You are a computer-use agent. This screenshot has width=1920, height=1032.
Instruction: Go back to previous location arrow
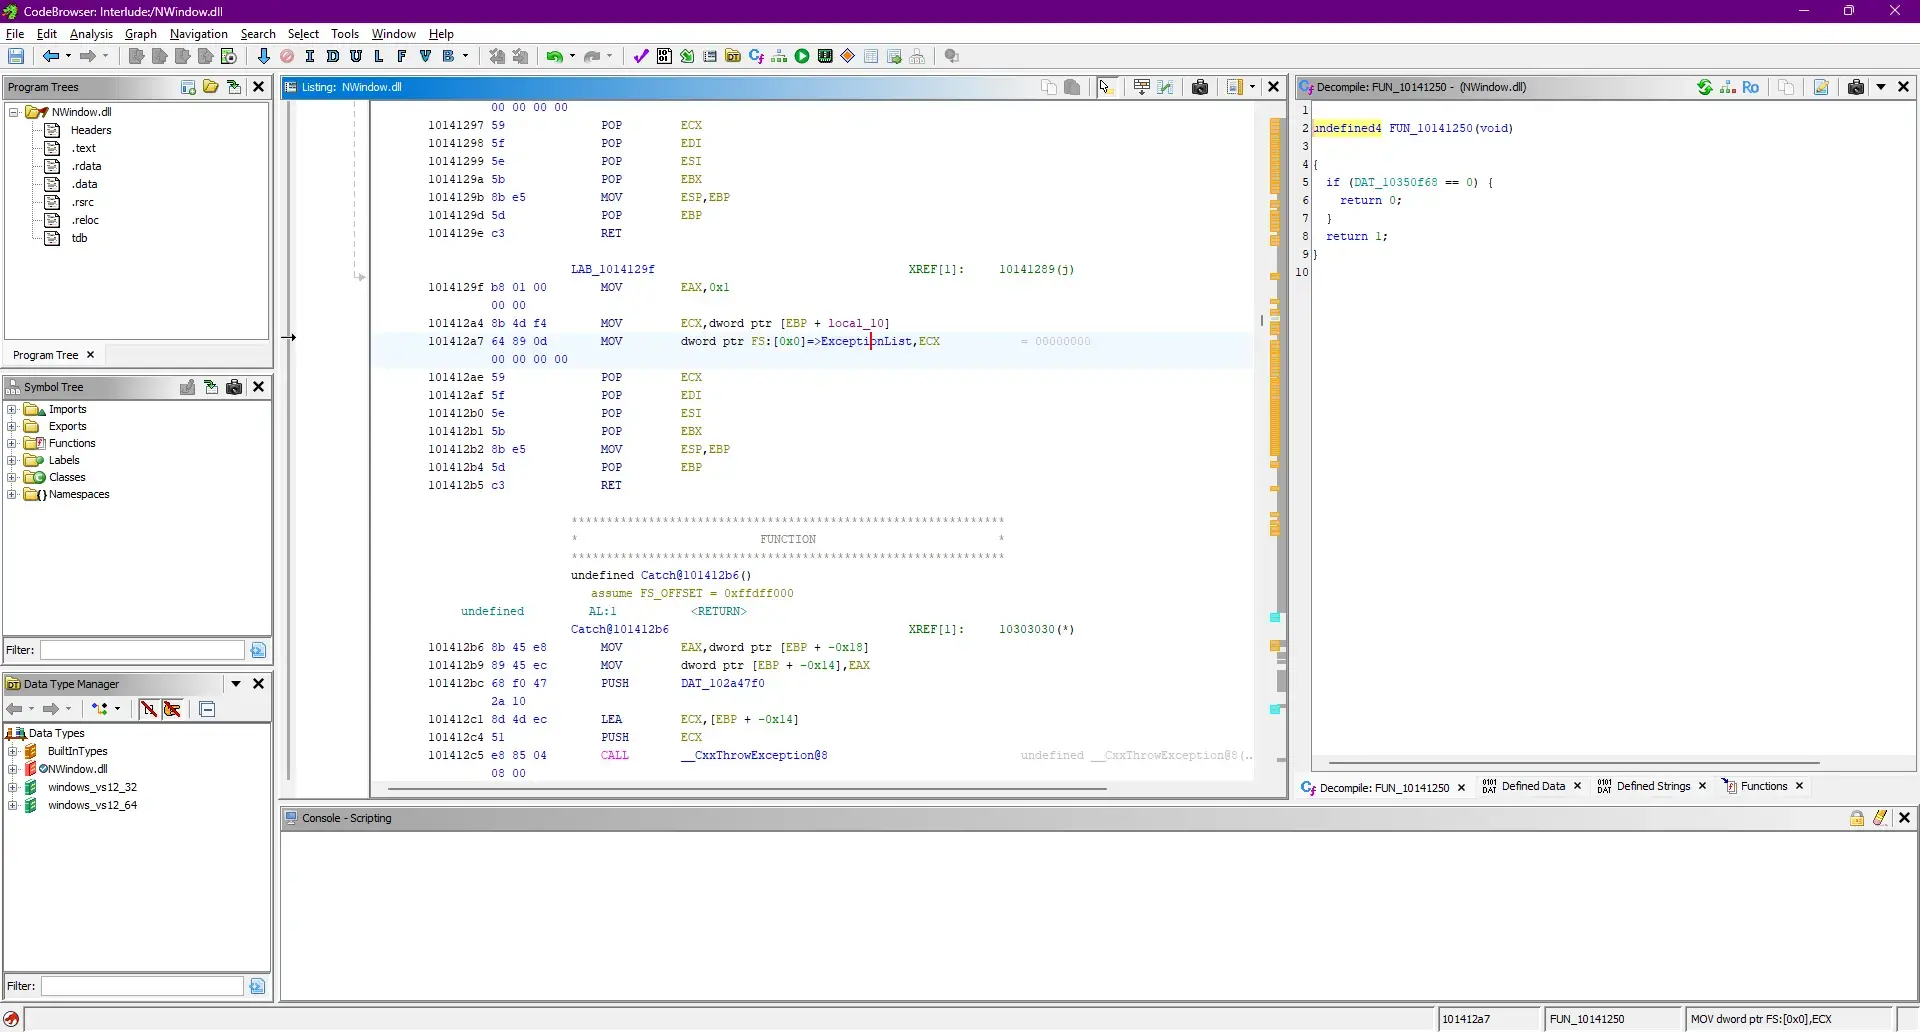pos(50,56)
